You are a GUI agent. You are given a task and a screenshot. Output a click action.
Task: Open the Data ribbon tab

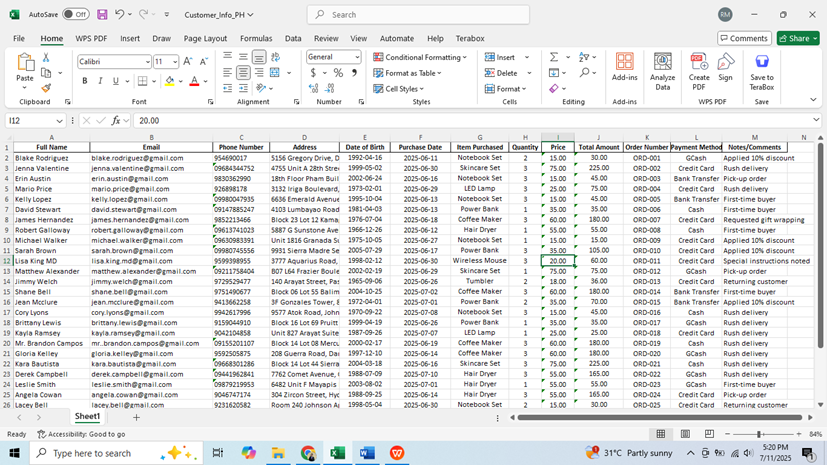point(293,38)
